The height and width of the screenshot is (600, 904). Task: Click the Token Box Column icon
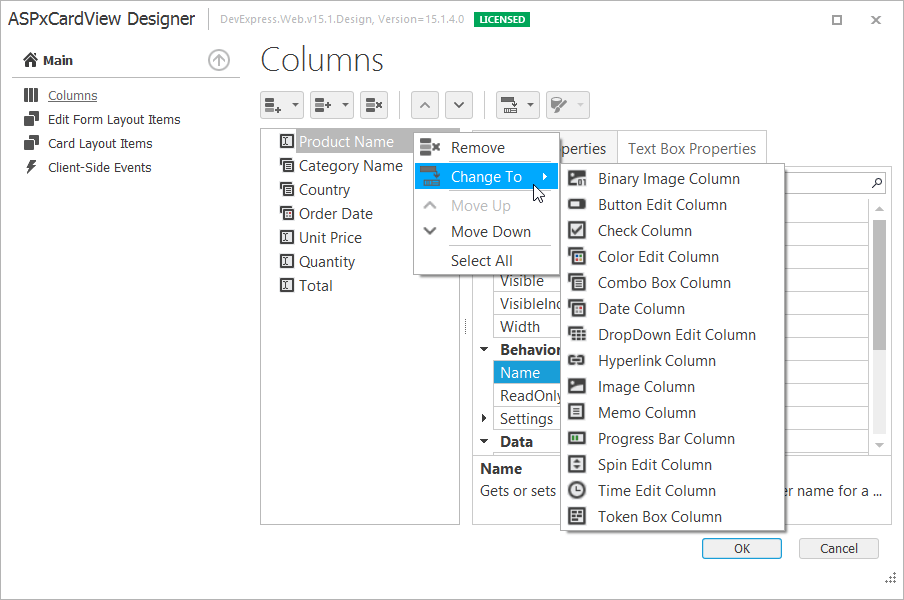tap(577, 516)
